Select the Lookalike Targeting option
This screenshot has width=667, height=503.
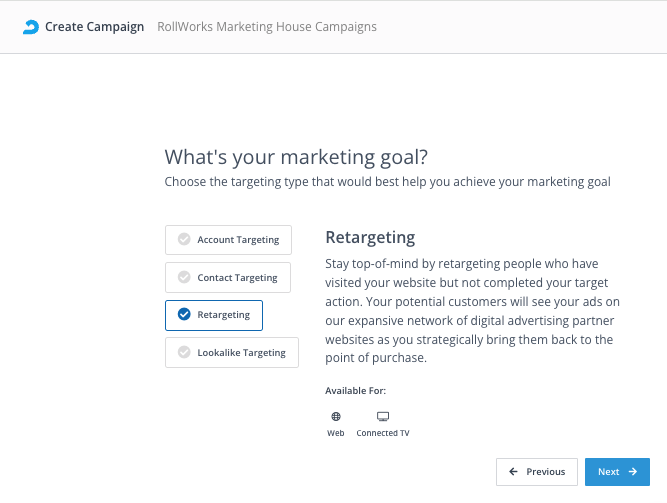pos(231,352)
